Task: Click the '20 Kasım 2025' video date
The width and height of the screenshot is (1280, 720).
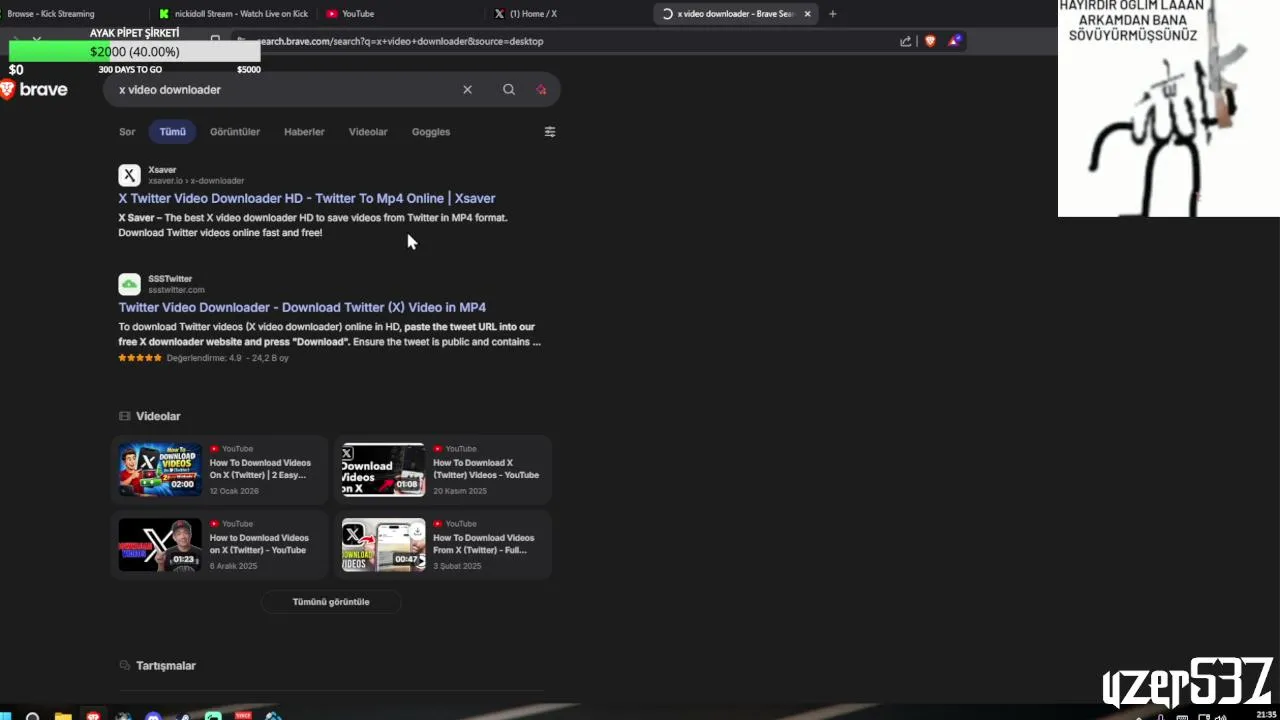Action: pyautogui.click(x=460, y=491)
